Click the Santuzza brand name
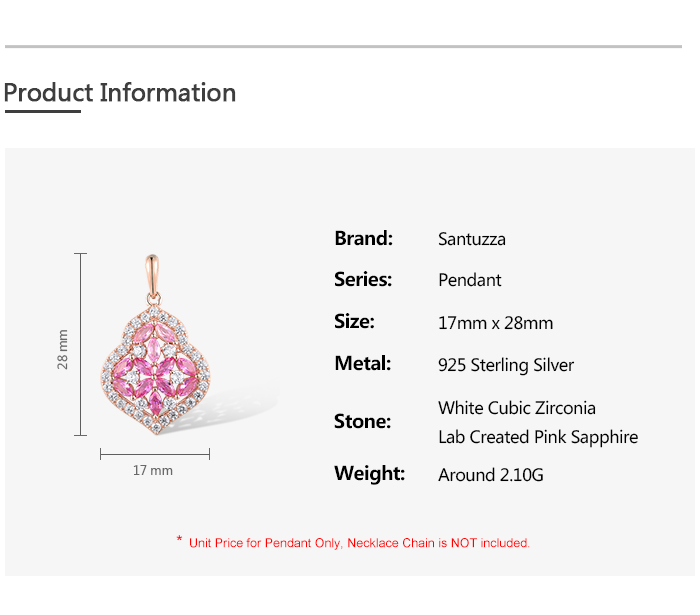 click(x=471, y=239)
